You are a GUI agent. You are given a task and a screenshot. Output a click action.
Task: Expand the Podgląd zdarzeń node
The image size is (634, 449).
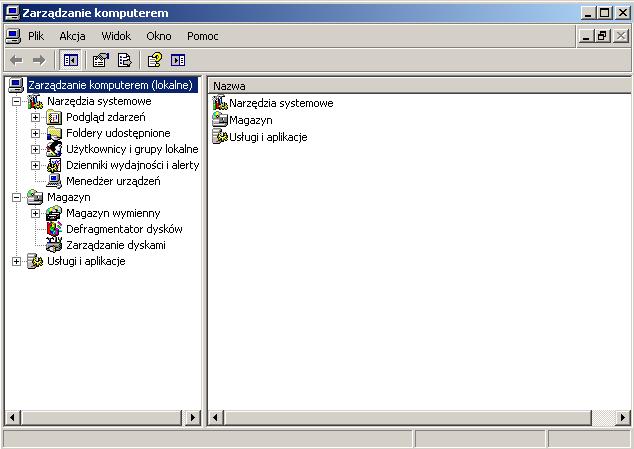36,117
